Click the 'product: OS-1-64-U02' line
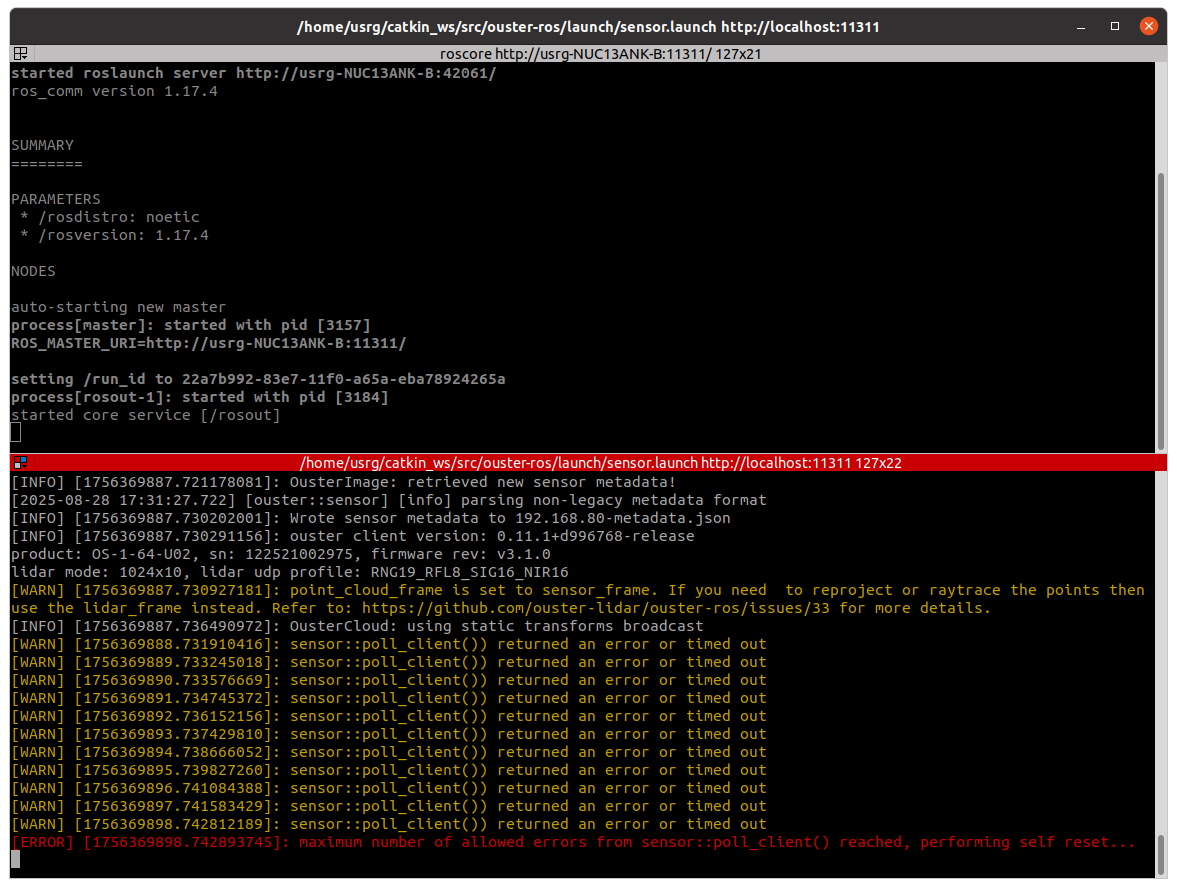This screenshot has width=1177, height=888. pos(281,554)
